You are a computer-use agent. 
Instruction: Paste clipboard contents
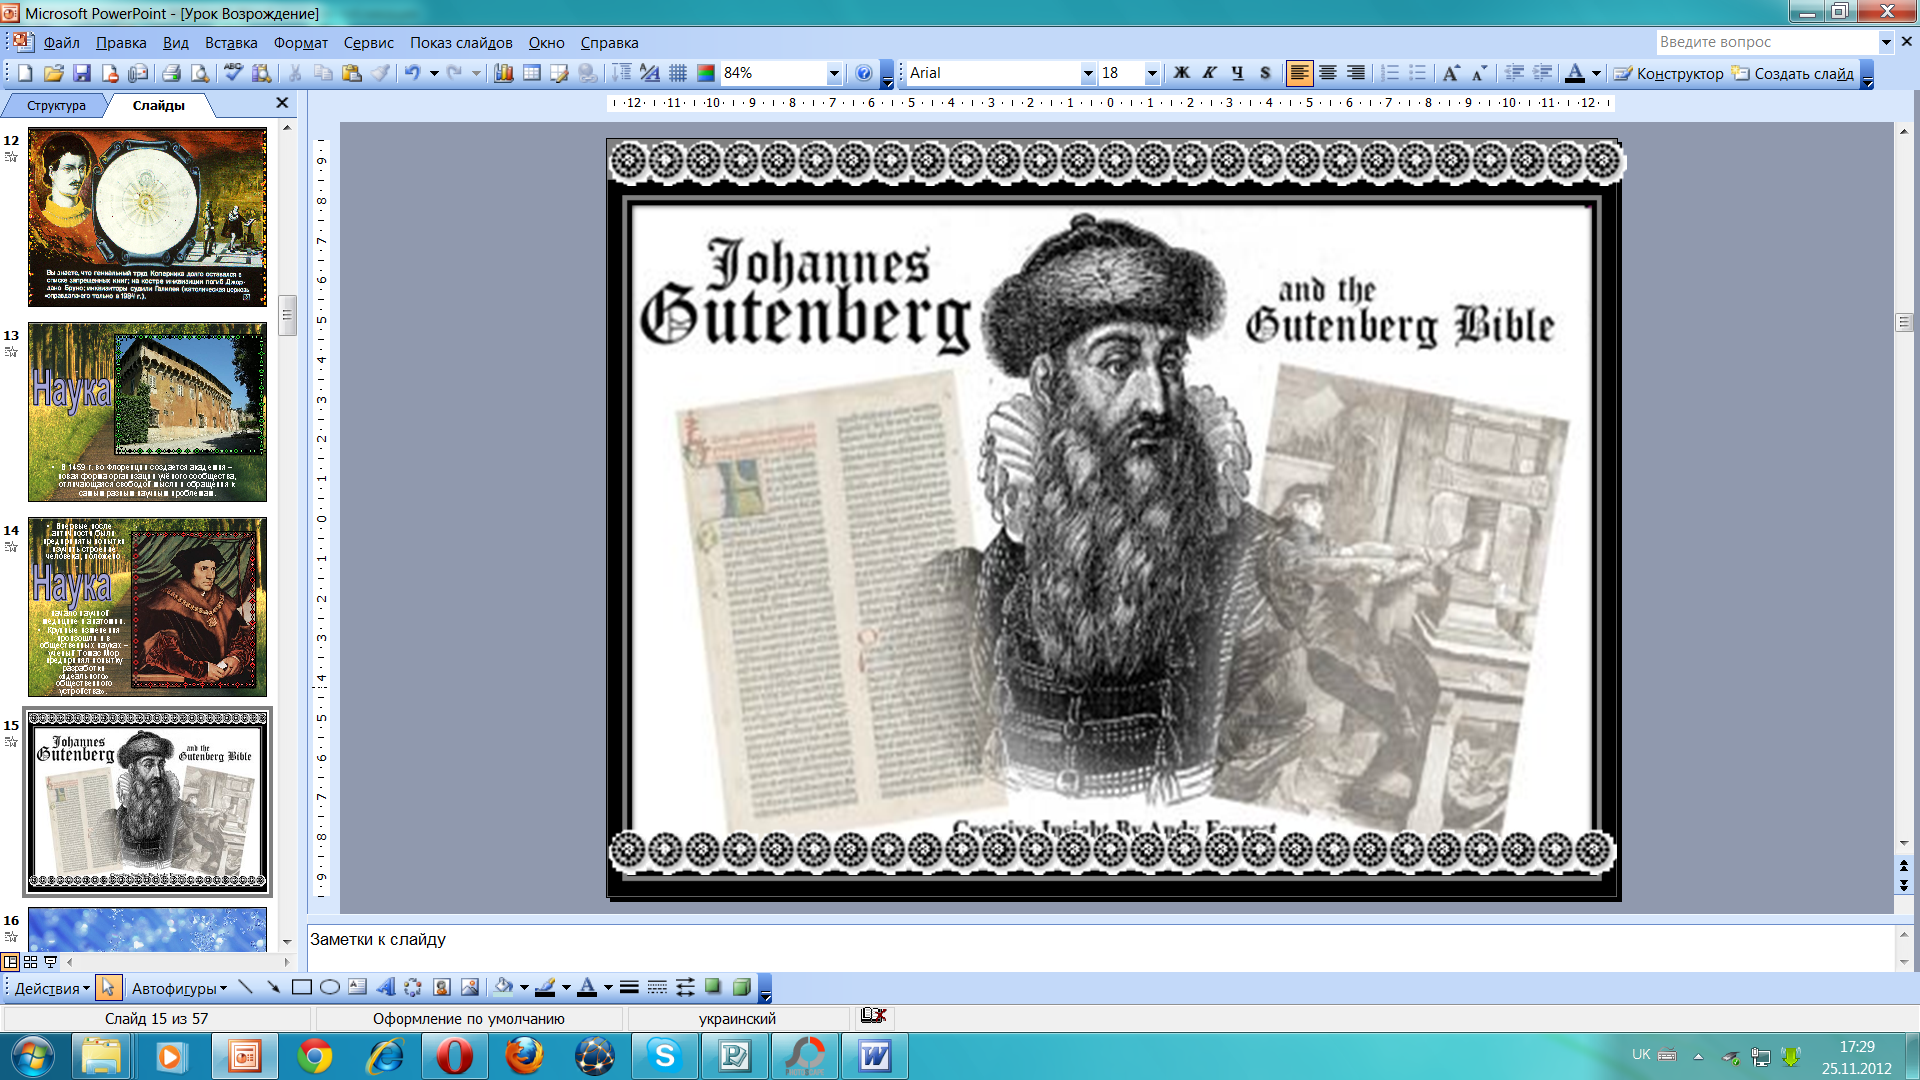coord(351,73)
